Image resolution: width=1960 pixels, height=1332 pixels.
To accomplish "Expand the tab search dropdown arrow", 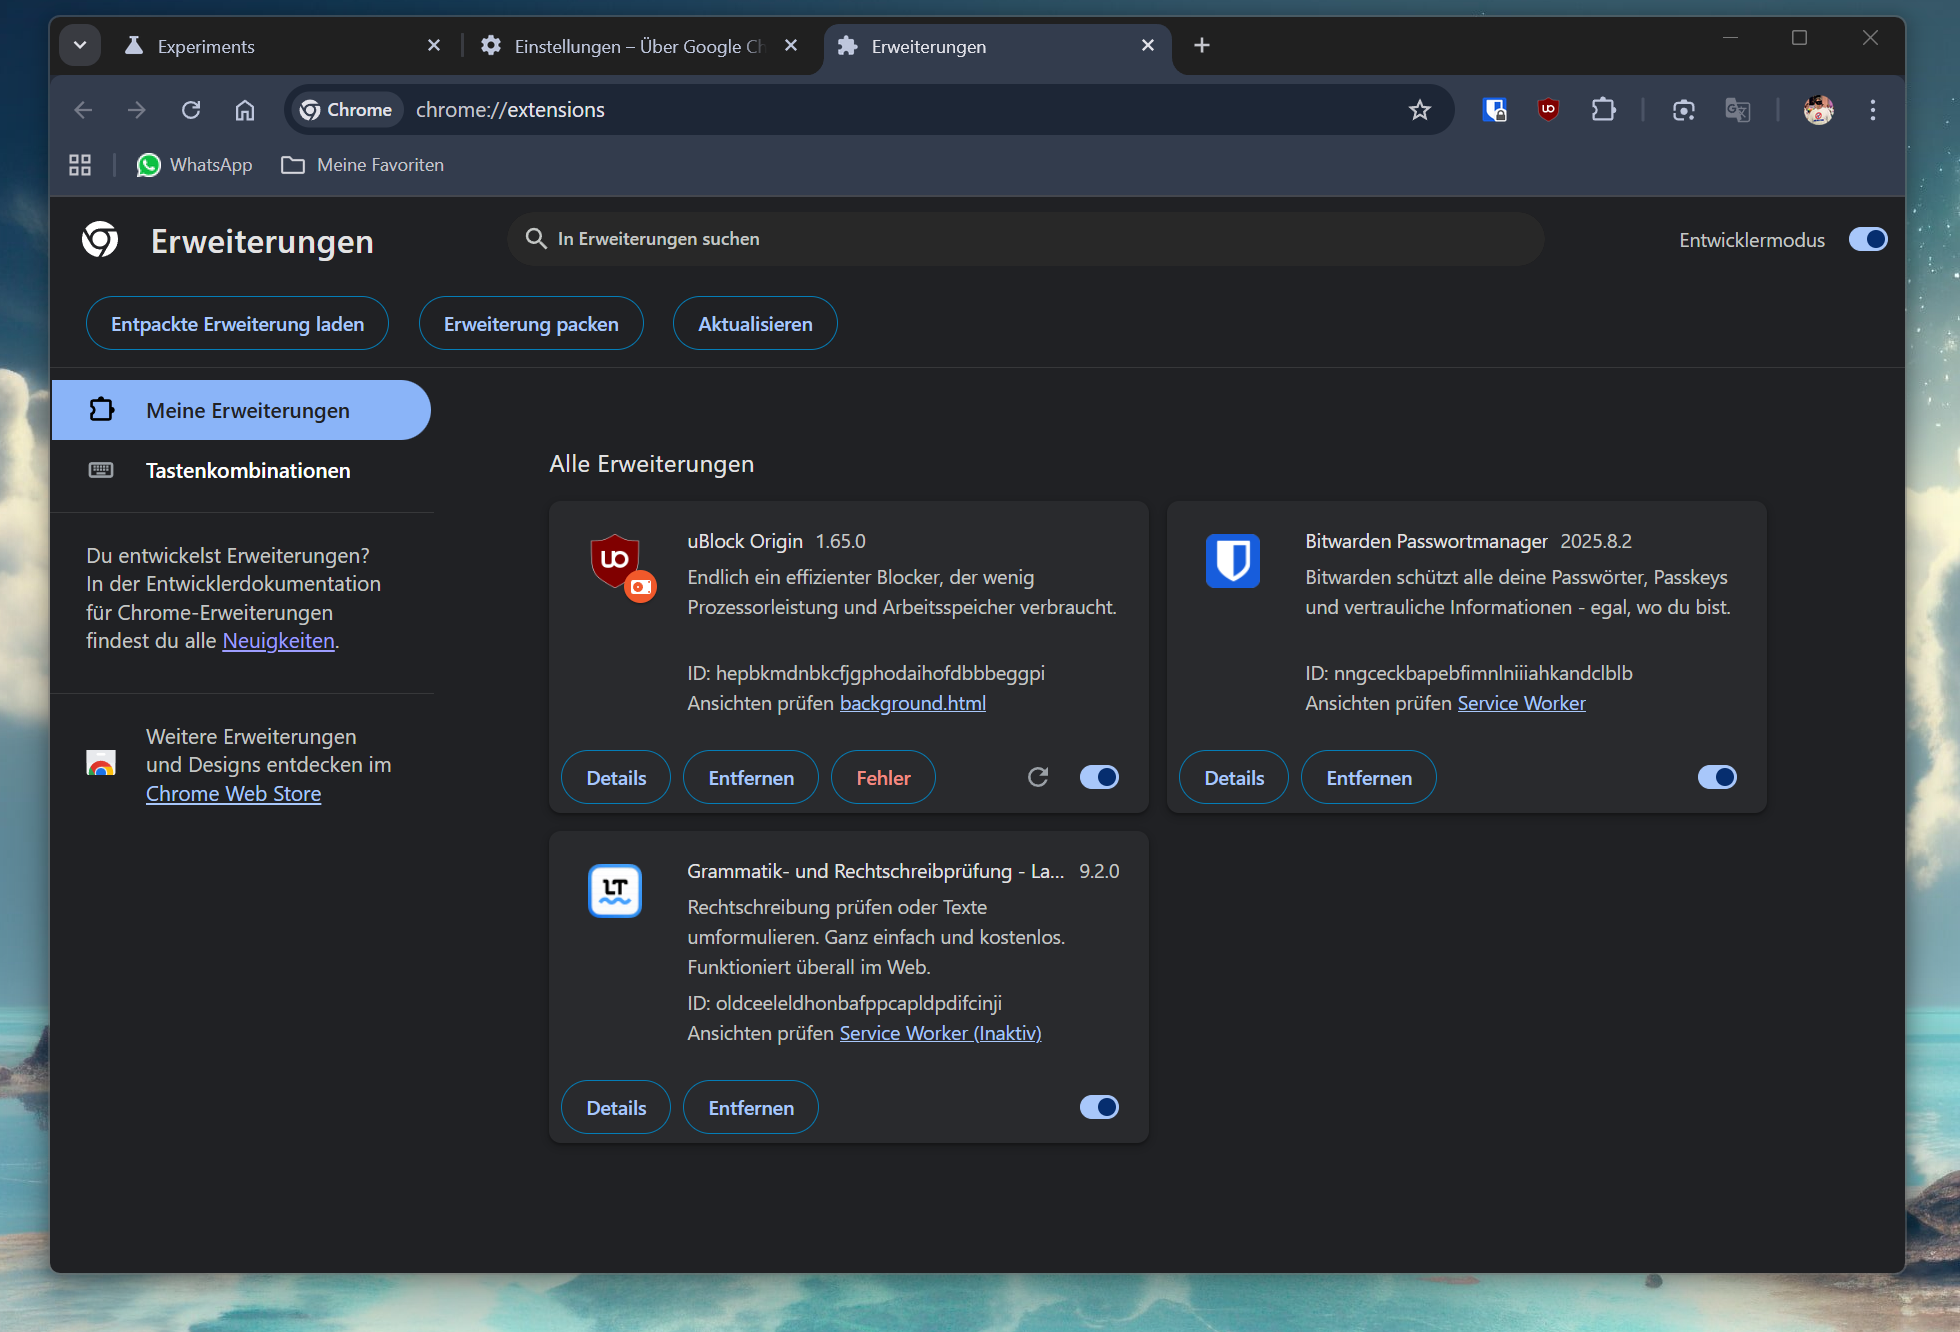I will (80, 46).
